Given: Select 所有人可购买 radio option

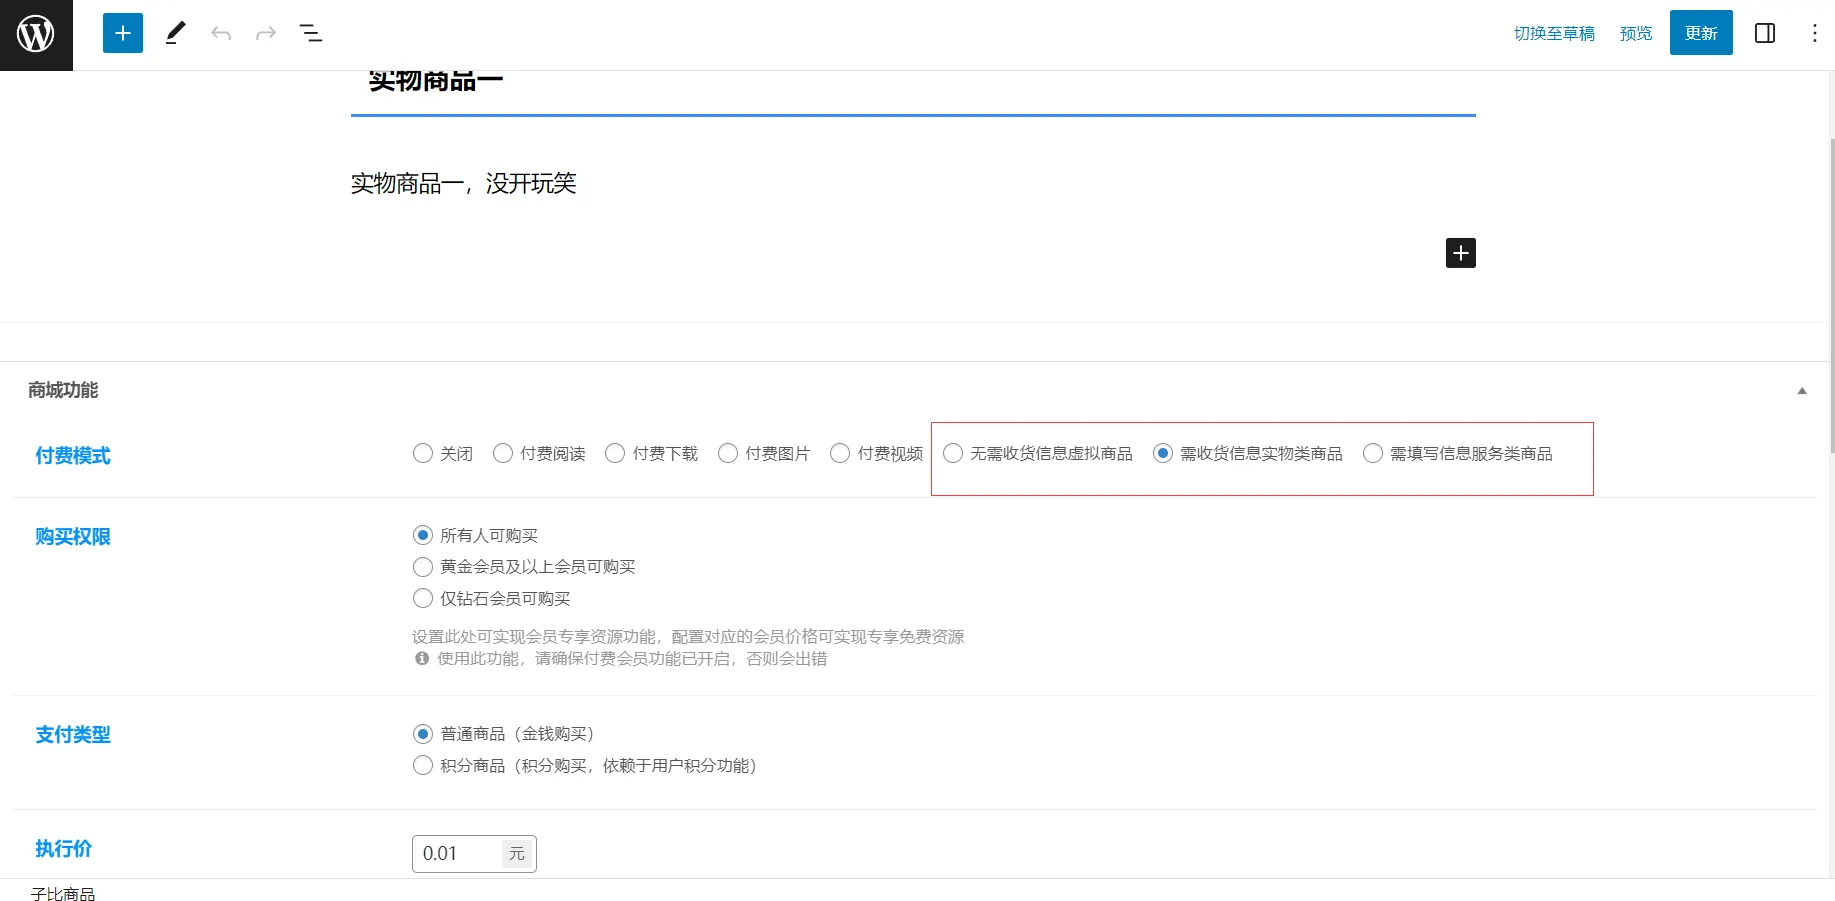Looking at the screenshot, I should pos(423,535).
